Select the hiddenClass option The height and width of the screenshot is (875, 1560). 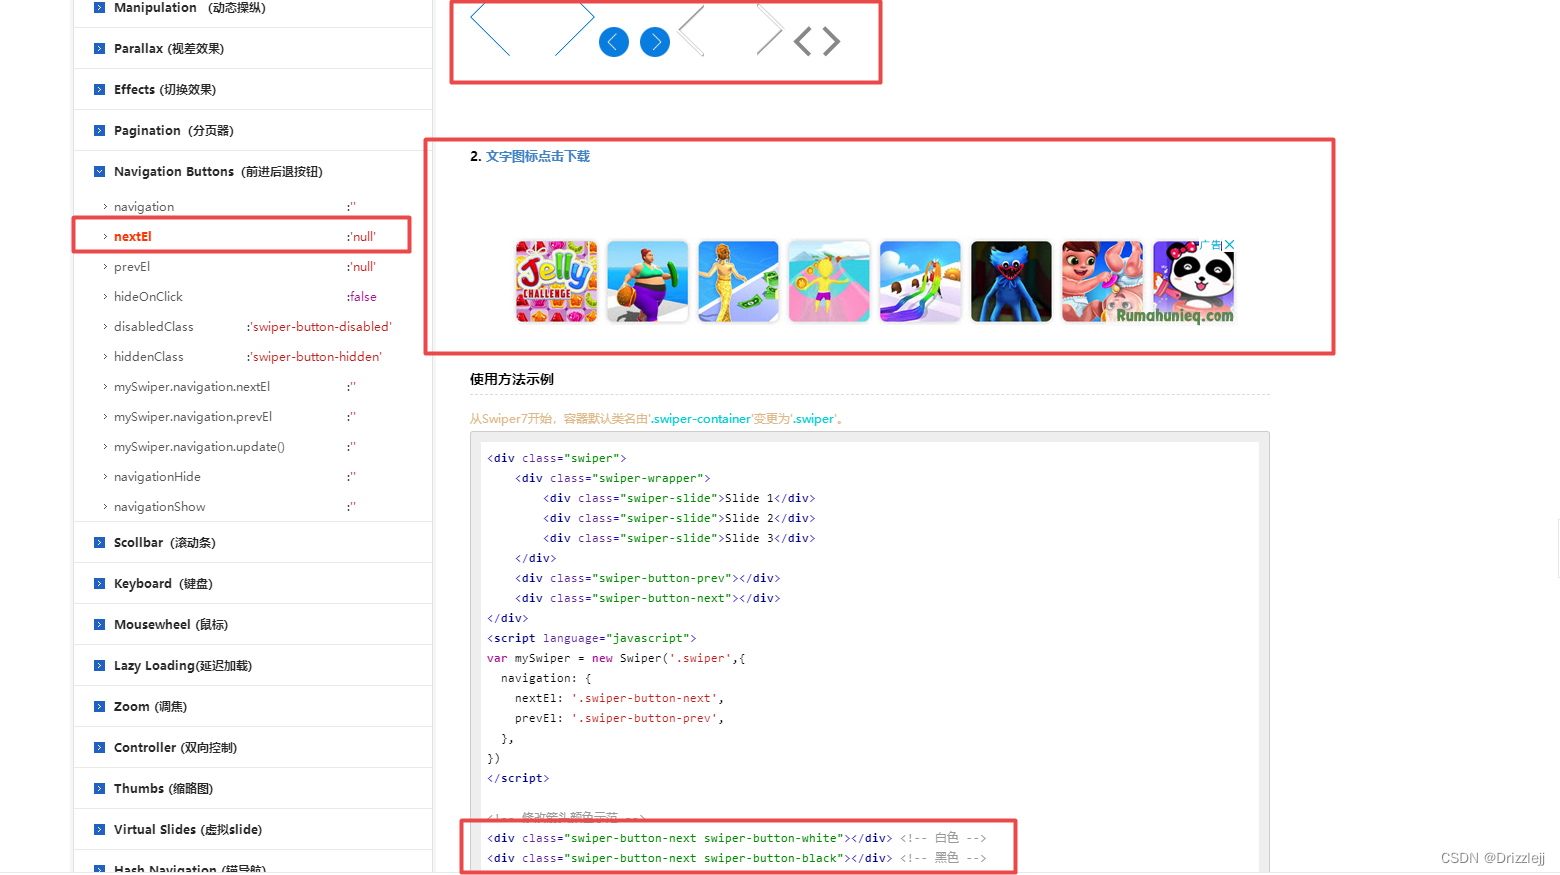coord(149,357)
